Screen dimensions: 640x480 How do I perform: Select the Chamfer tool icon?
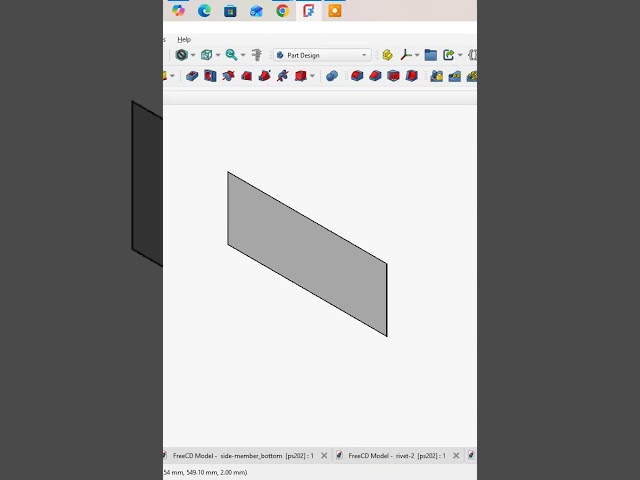pyautogui.click(x=375, y=76)
